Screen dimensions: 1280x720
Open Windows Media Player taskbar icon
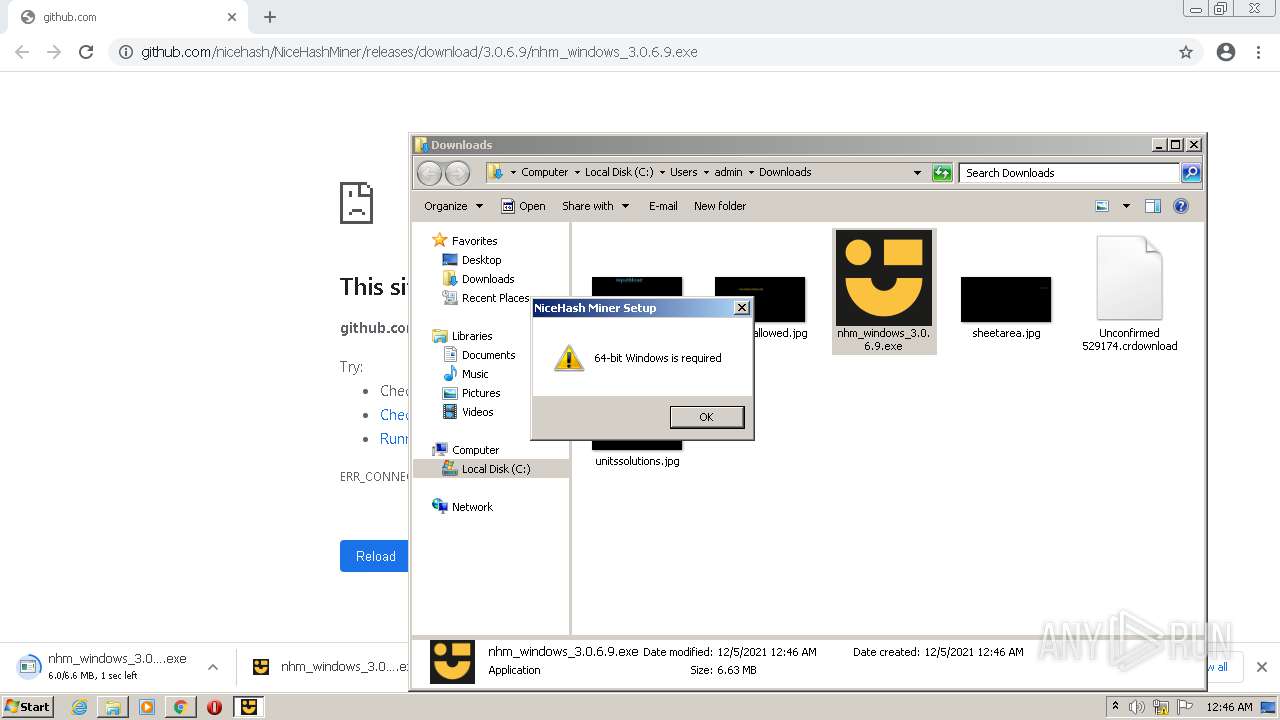click(147, 707)
